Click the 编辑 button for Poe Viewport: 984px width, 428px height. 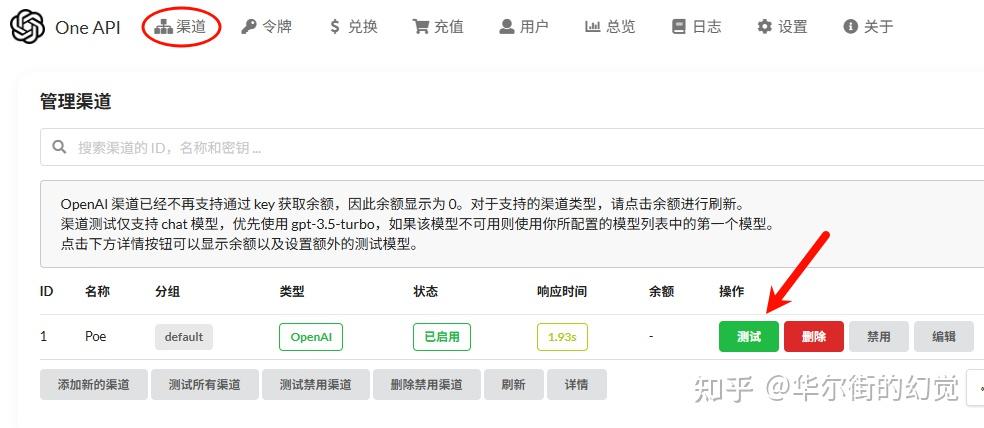(943, 337)
